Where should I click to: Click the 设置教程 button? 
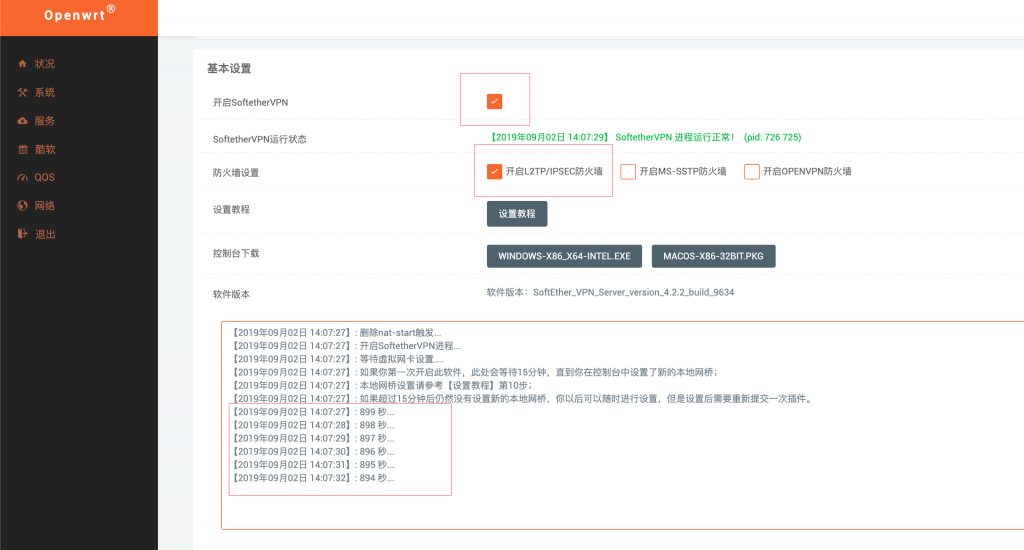[x=517, y=214]
